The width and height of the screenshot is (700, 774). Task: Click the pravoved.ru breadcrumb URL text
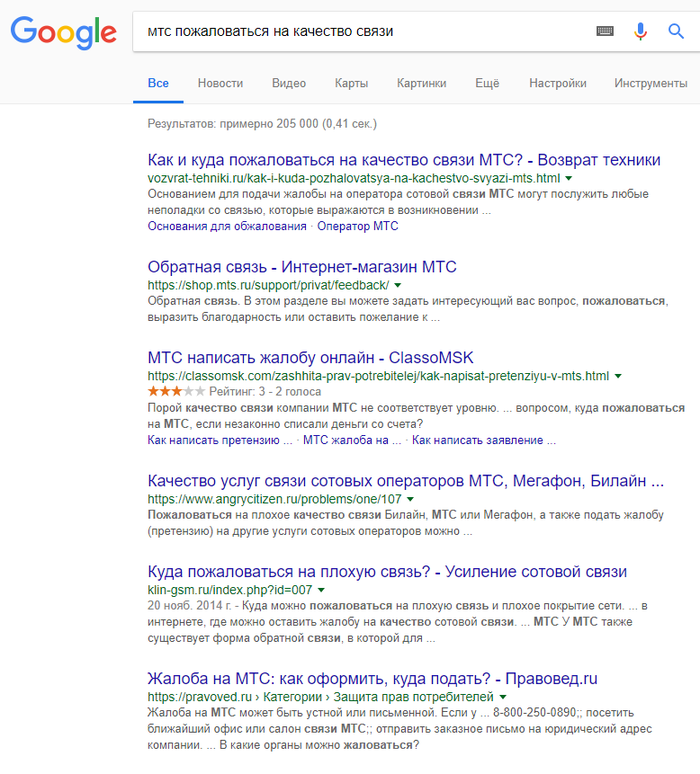[320, 697]
